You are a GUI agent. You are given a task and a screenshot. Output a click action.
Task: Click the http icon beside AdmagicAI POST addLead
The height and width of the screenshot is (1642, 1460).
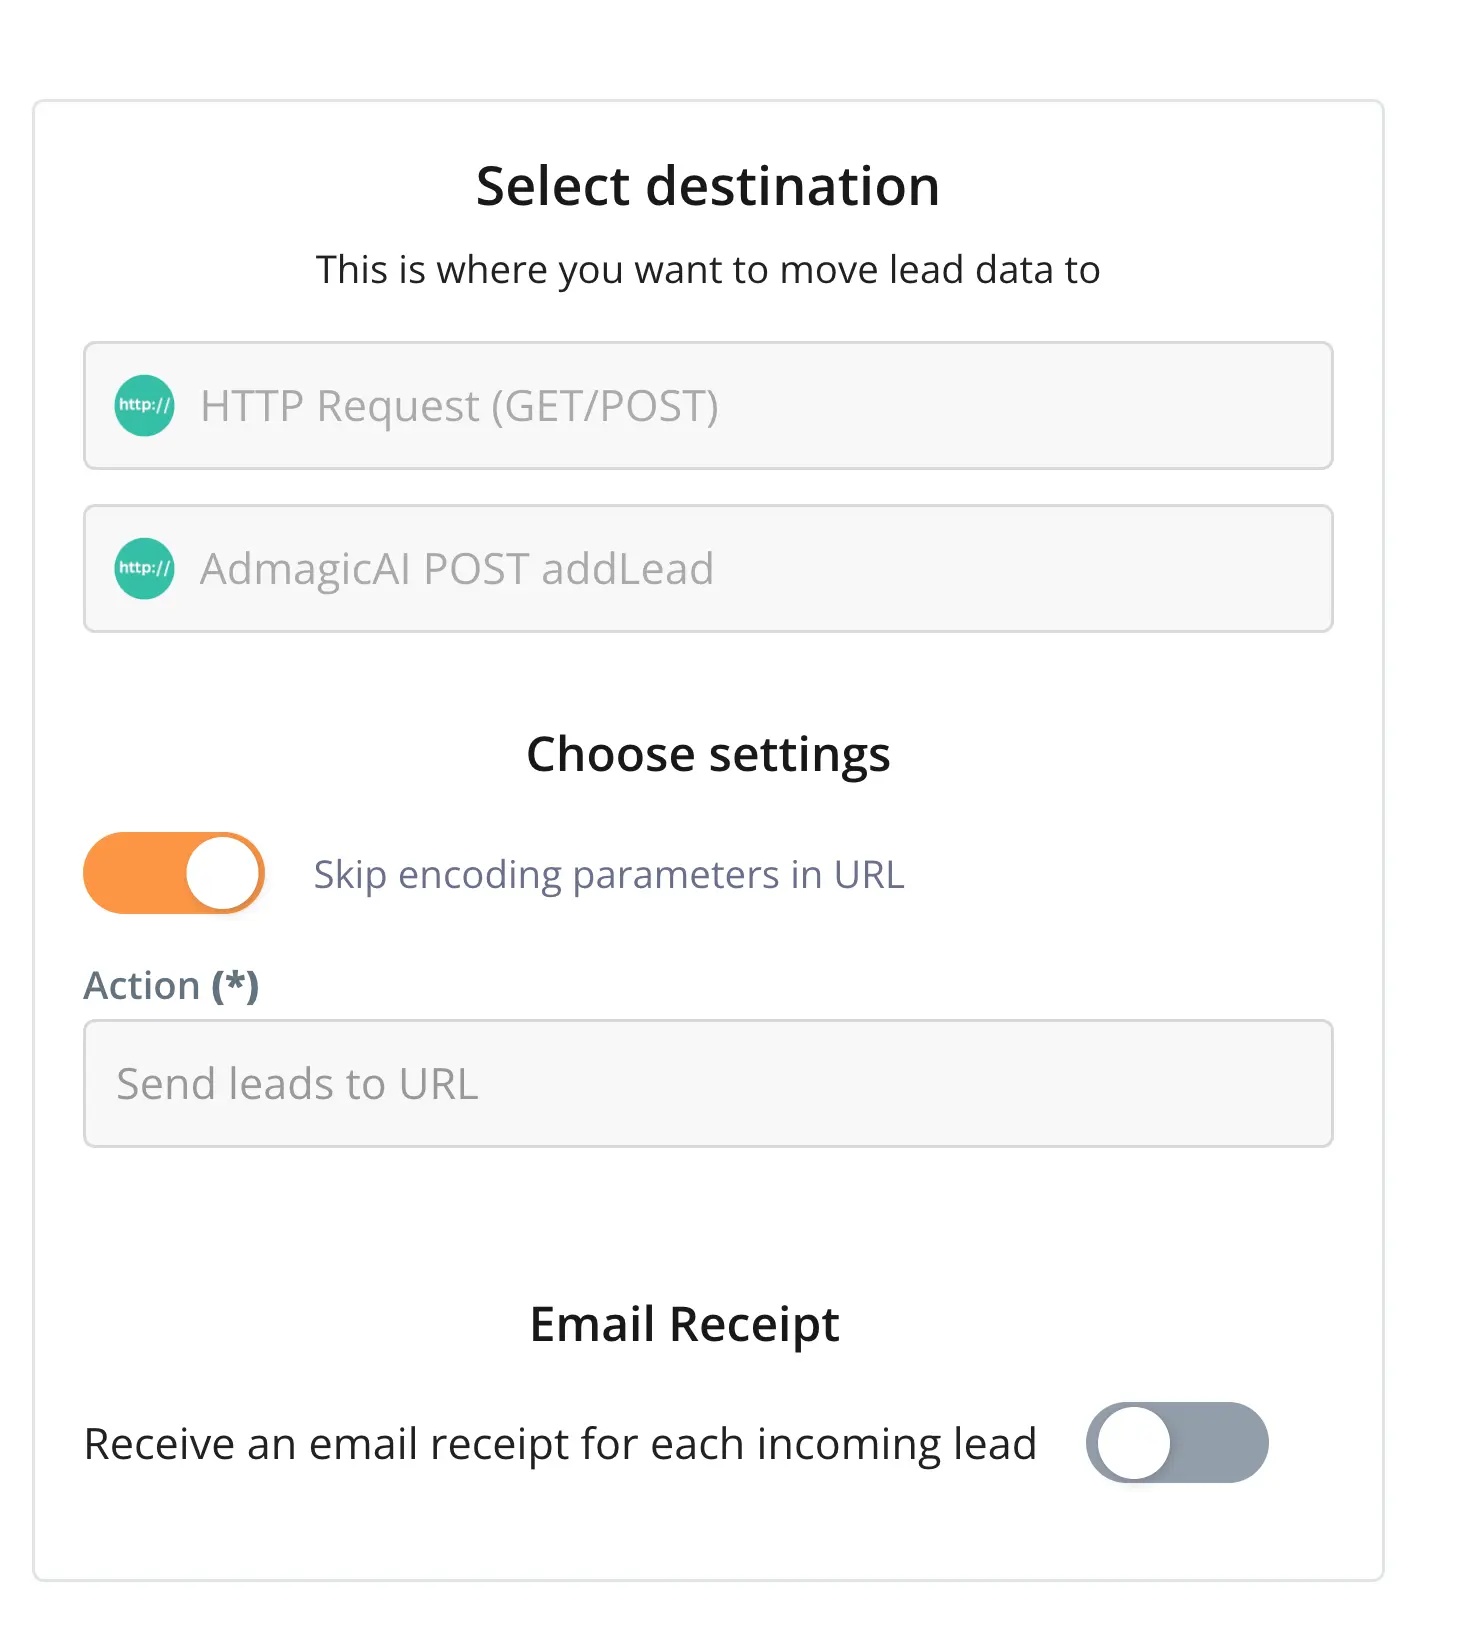click(x=144, y=568)
